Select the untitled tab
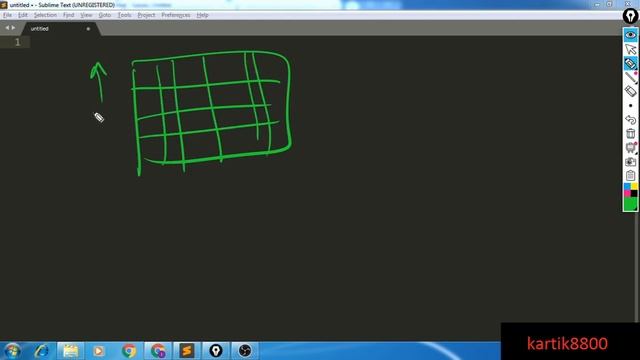640x360 pixels. click(x=60, y=29)
